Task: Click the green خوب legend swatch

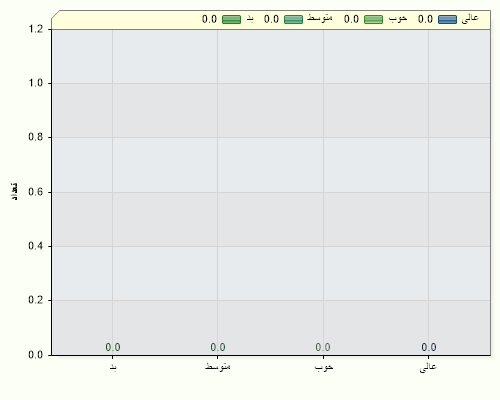Action: point(373,19)
